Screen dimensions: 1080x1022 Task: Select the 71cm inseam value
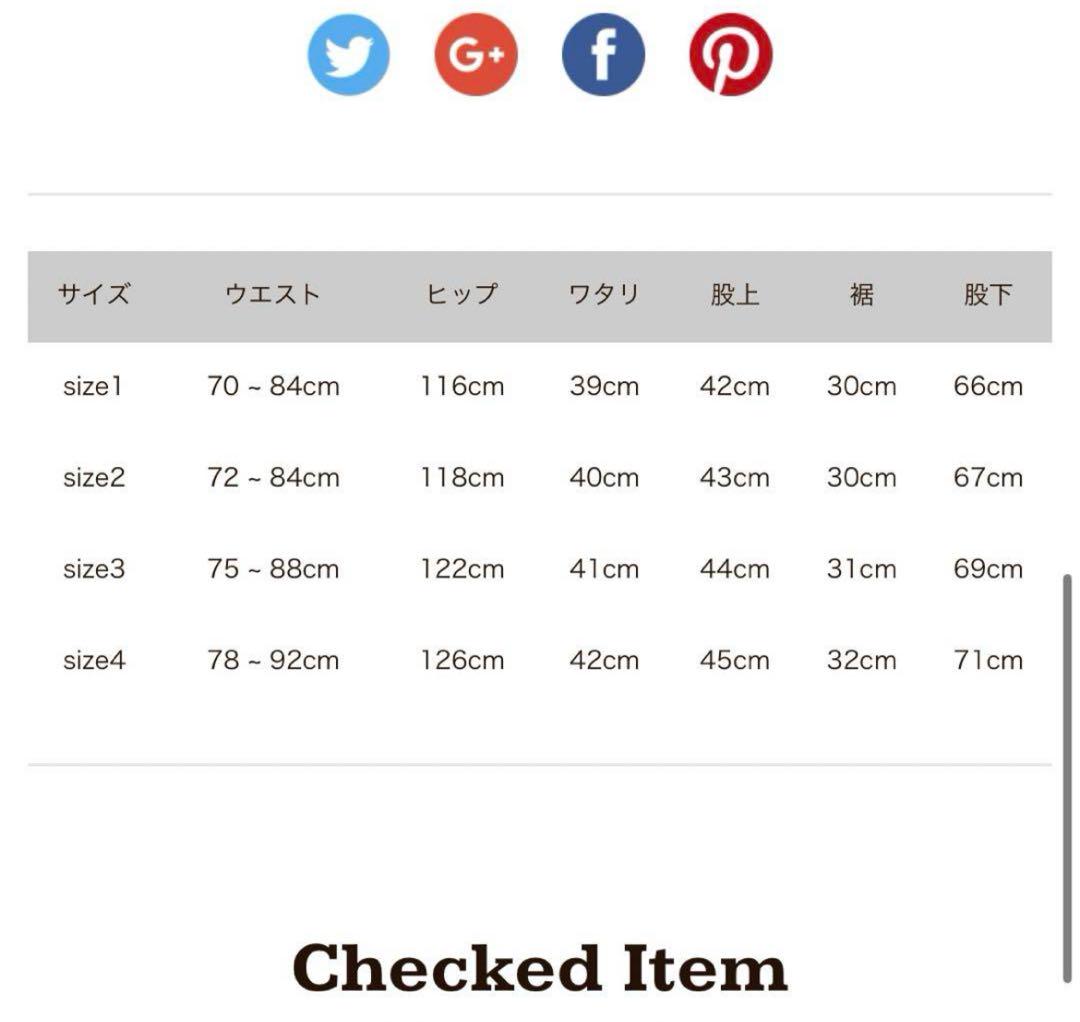tap(988, 661)
